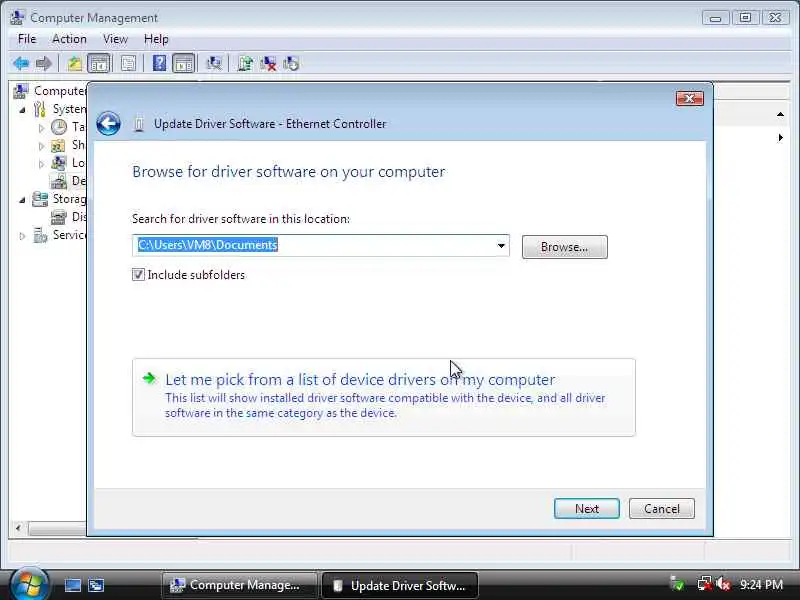Switch to Computer Management taskbar button
The image size is (800, 600).
tap(239, 585)
